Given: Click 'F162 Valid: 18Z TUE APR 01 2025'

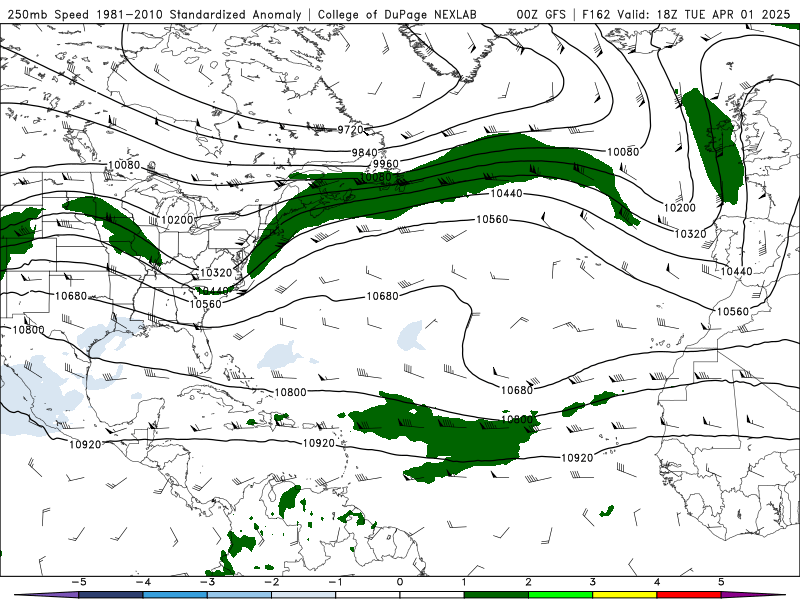Looking at the screenshot, I should point(686,14).
